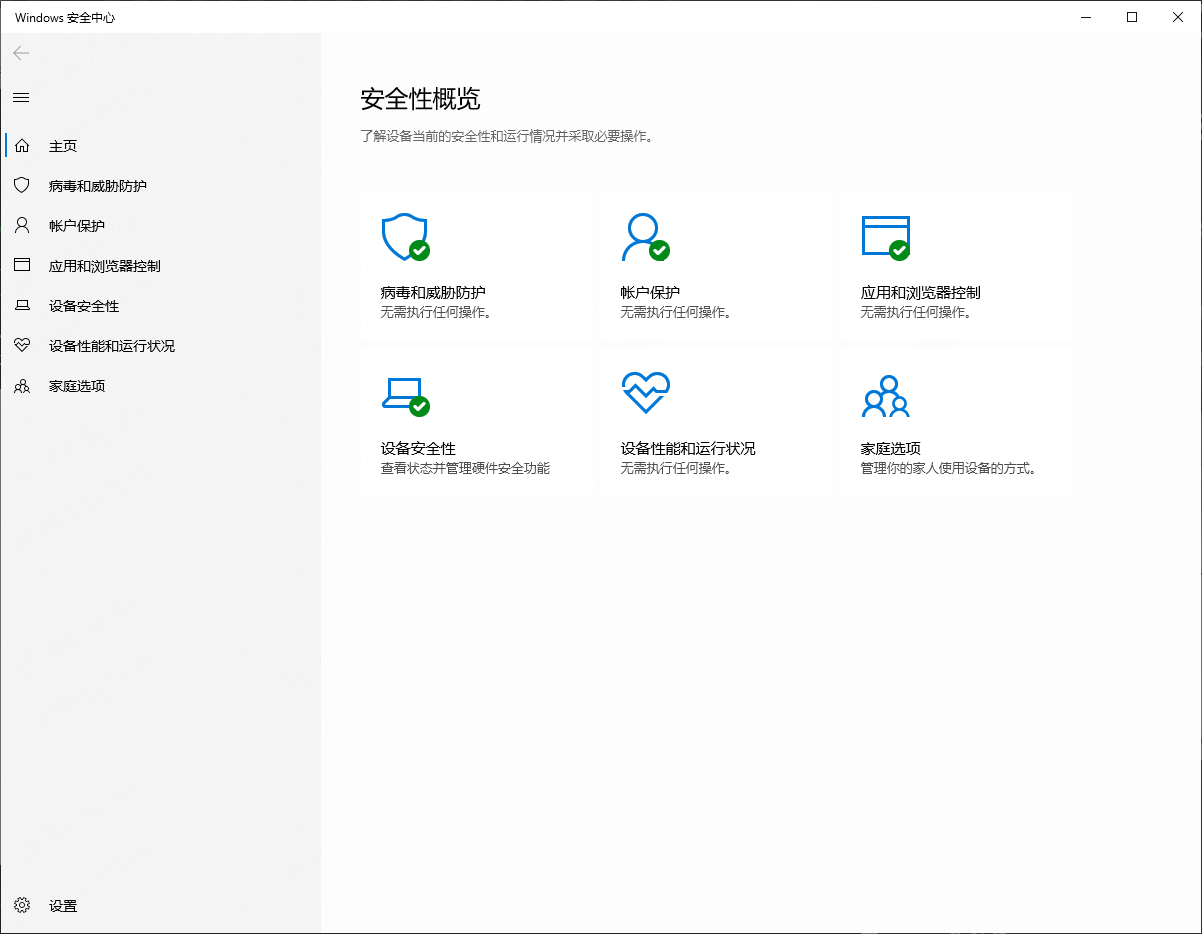Screen dimensions: 1202x934
Task: Click the back arrow button
Action: click(21, 53)
